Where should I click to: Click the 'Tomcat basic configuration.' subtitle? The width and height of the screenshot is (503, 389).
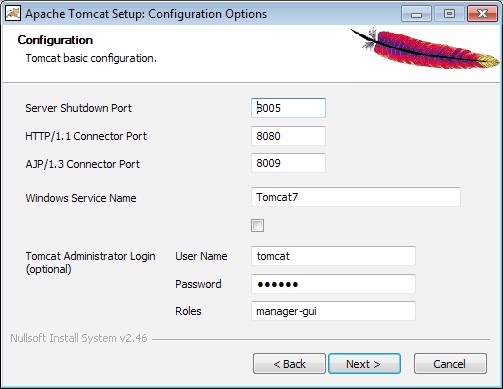91,58
